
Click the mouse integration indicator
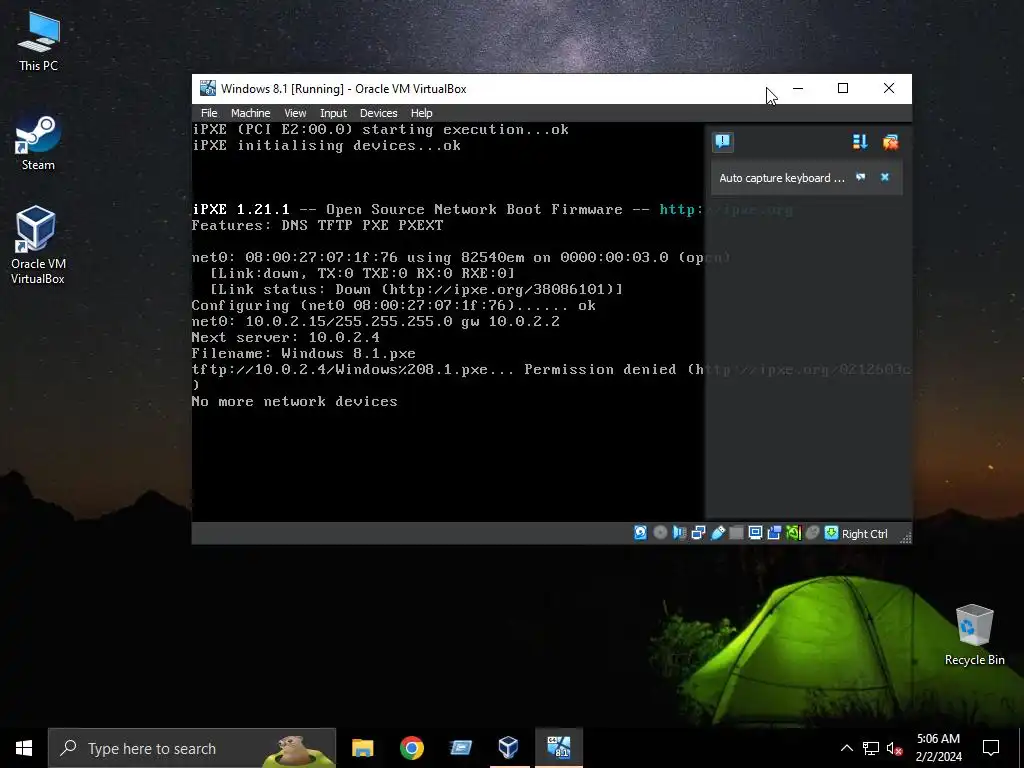tap(812, 533)
